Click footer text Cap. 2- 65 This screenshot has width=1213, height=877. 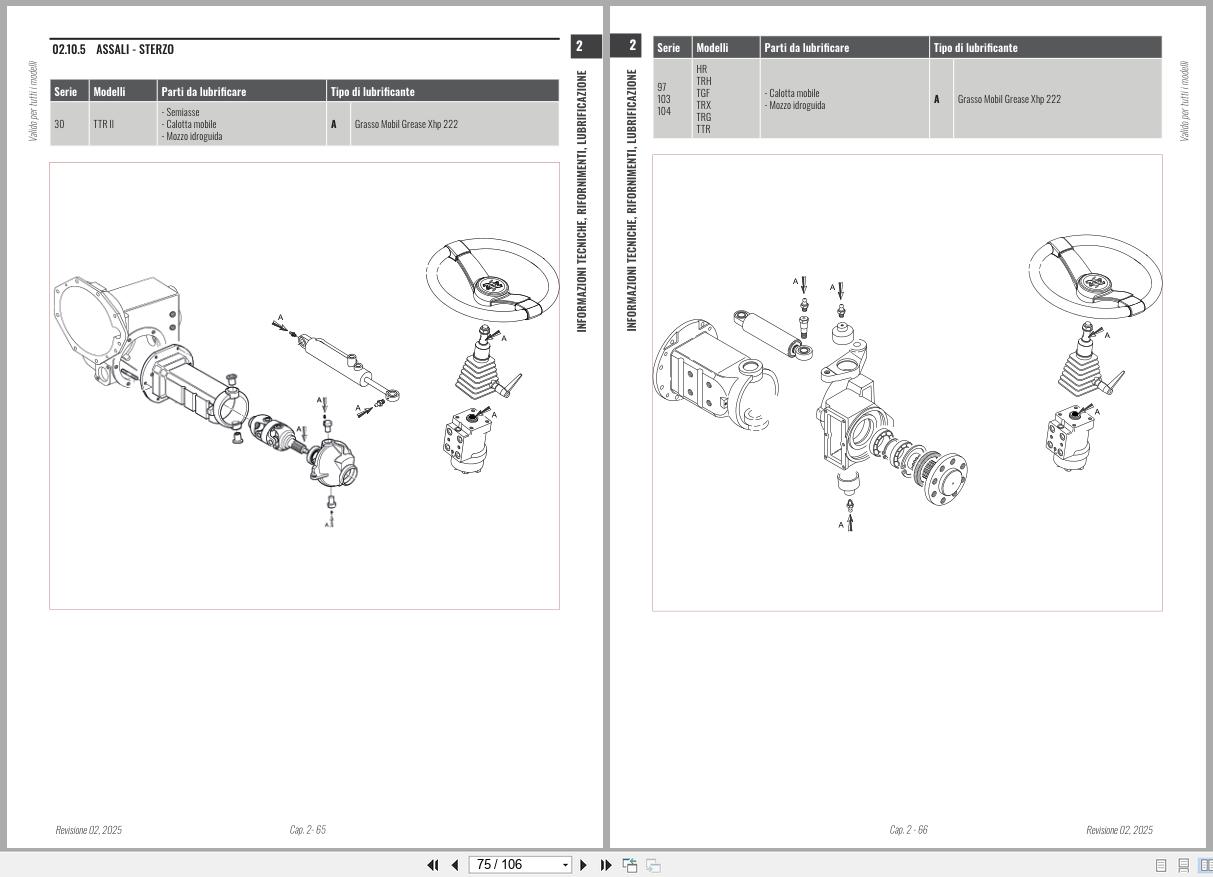308,830
